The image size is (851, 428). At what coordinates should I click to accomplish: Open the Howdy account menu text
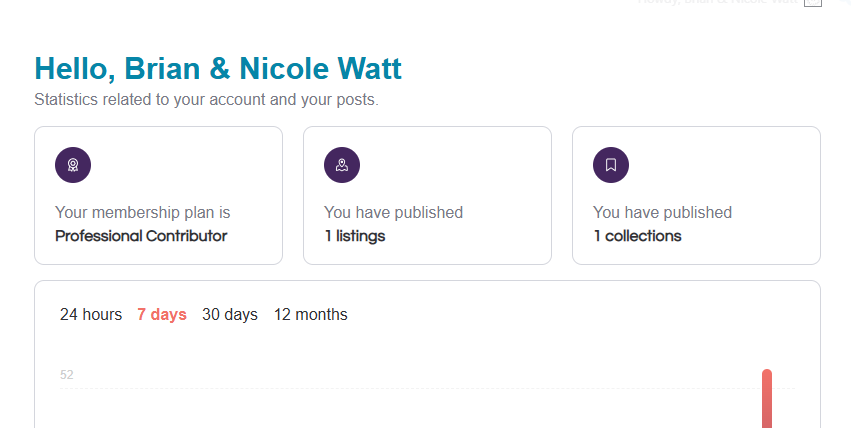pos(718,3)
